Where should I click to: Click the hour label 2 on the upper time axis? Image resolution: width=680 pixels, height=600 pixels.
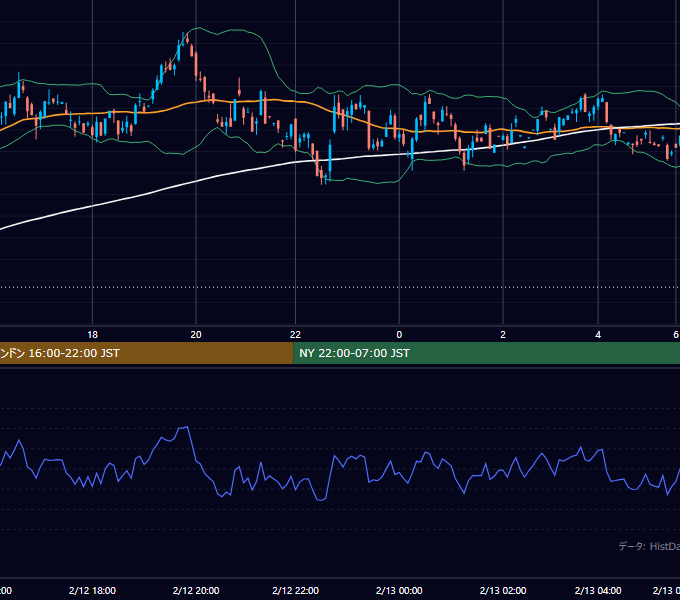pos(503,335)
